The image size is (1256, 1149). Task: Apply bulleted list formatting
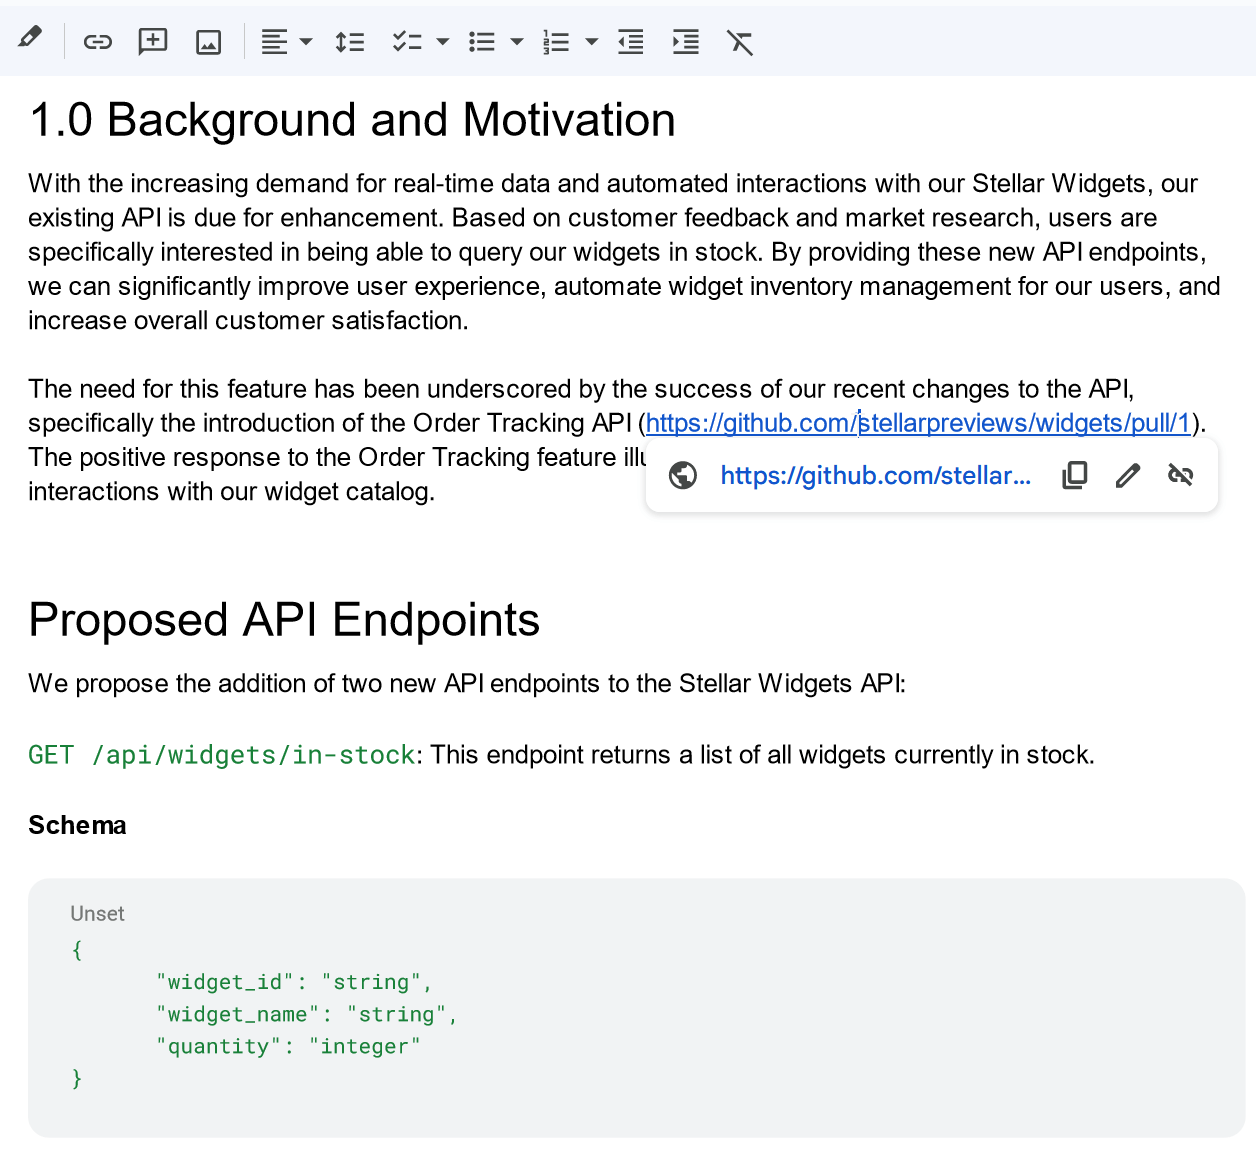[x=481, y=42]
